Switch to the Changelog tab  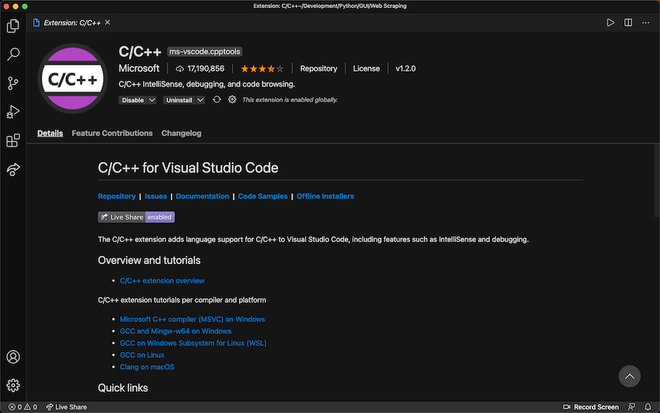(x=181, y=133)
